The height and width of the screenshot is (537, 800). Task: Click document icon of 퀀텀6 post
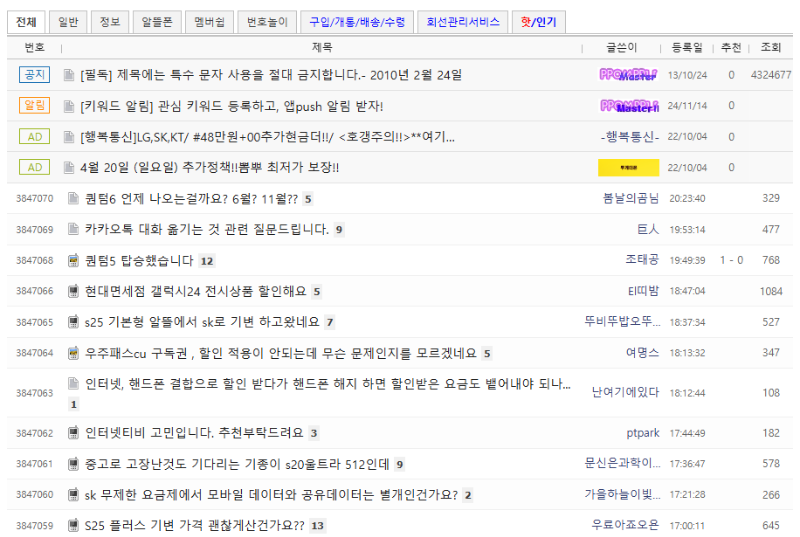pyautogui.click(x=73, y=198)
